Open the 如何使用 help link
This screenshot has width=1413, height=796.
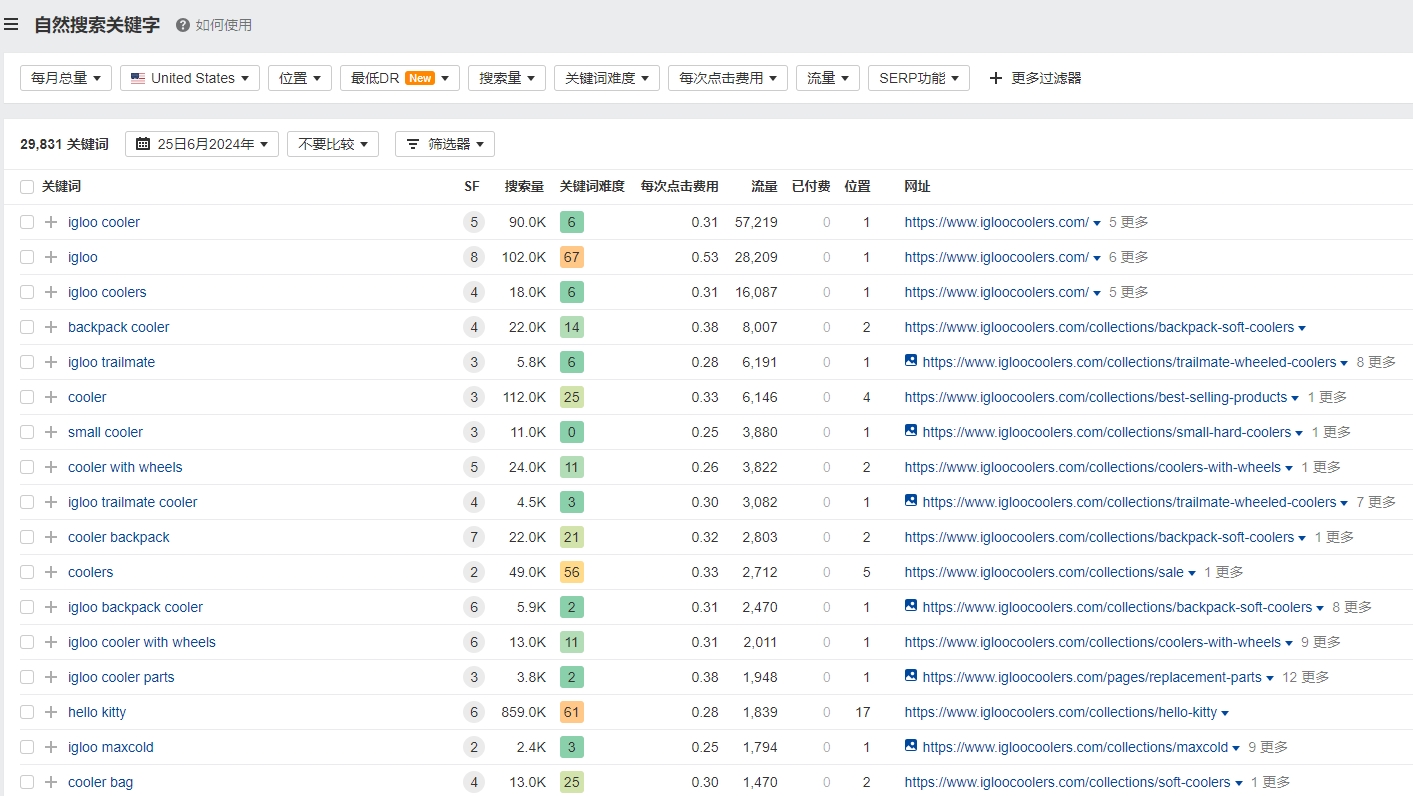coord(224,25)
